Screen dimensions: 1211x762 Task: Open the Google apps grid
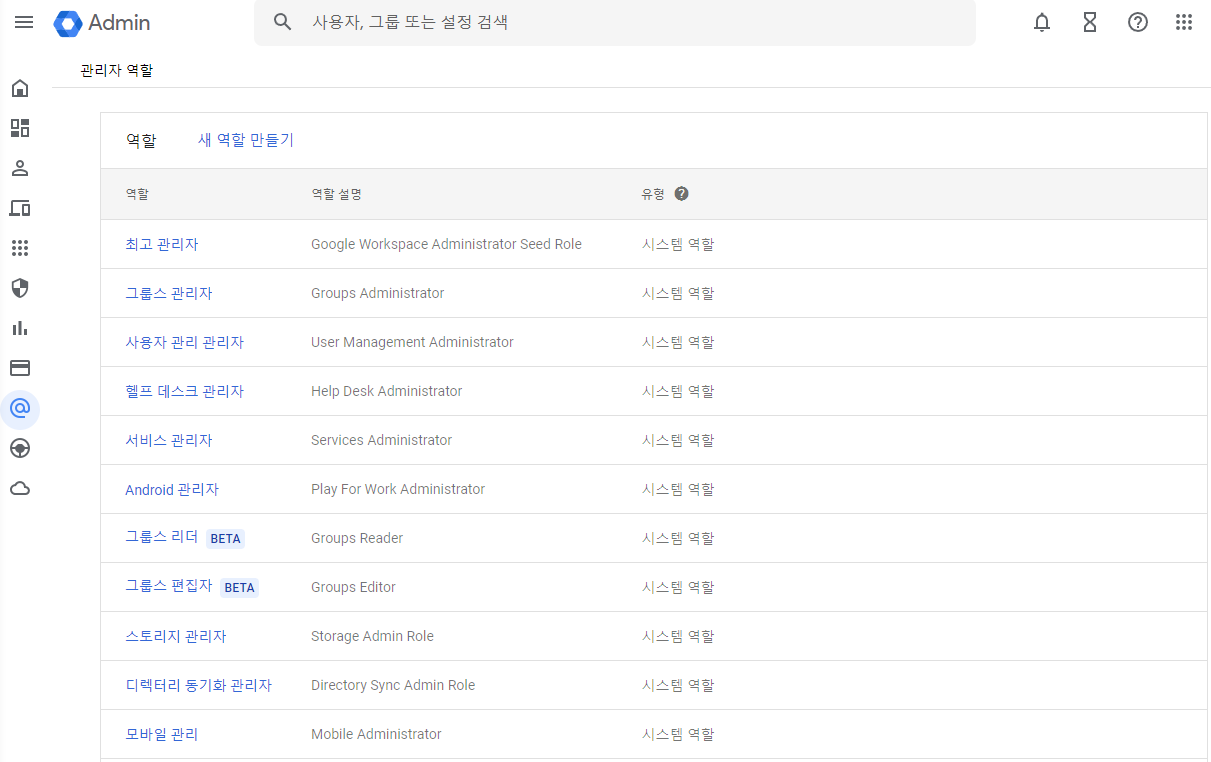click(1184, 22)
